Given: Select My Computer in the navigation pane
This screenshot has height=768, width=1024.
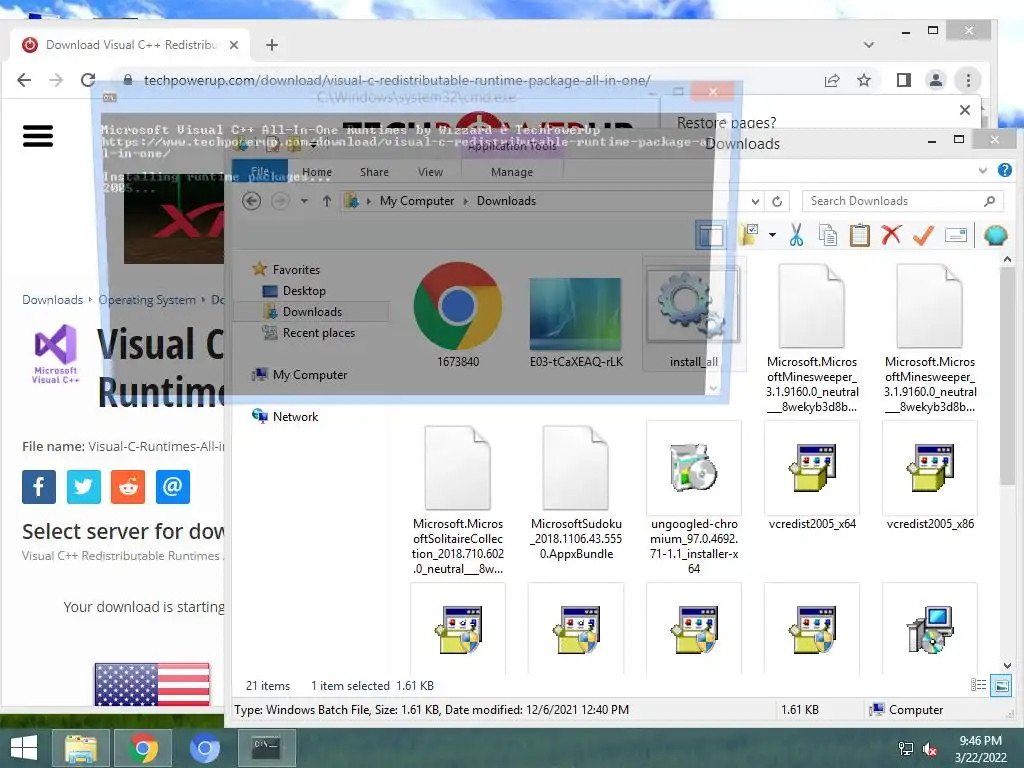Looking at the screenshot, I should pos(310,374).
